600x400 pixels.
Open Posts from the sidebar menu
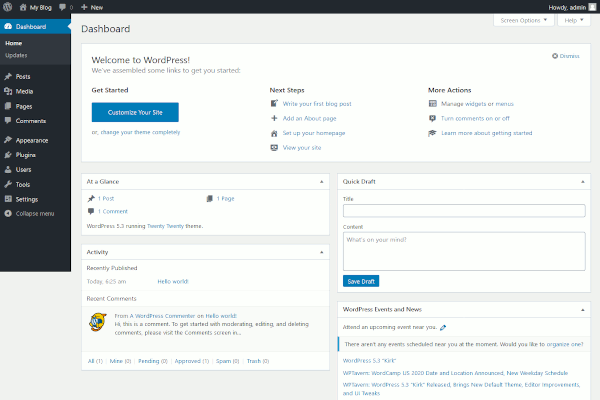23,76
